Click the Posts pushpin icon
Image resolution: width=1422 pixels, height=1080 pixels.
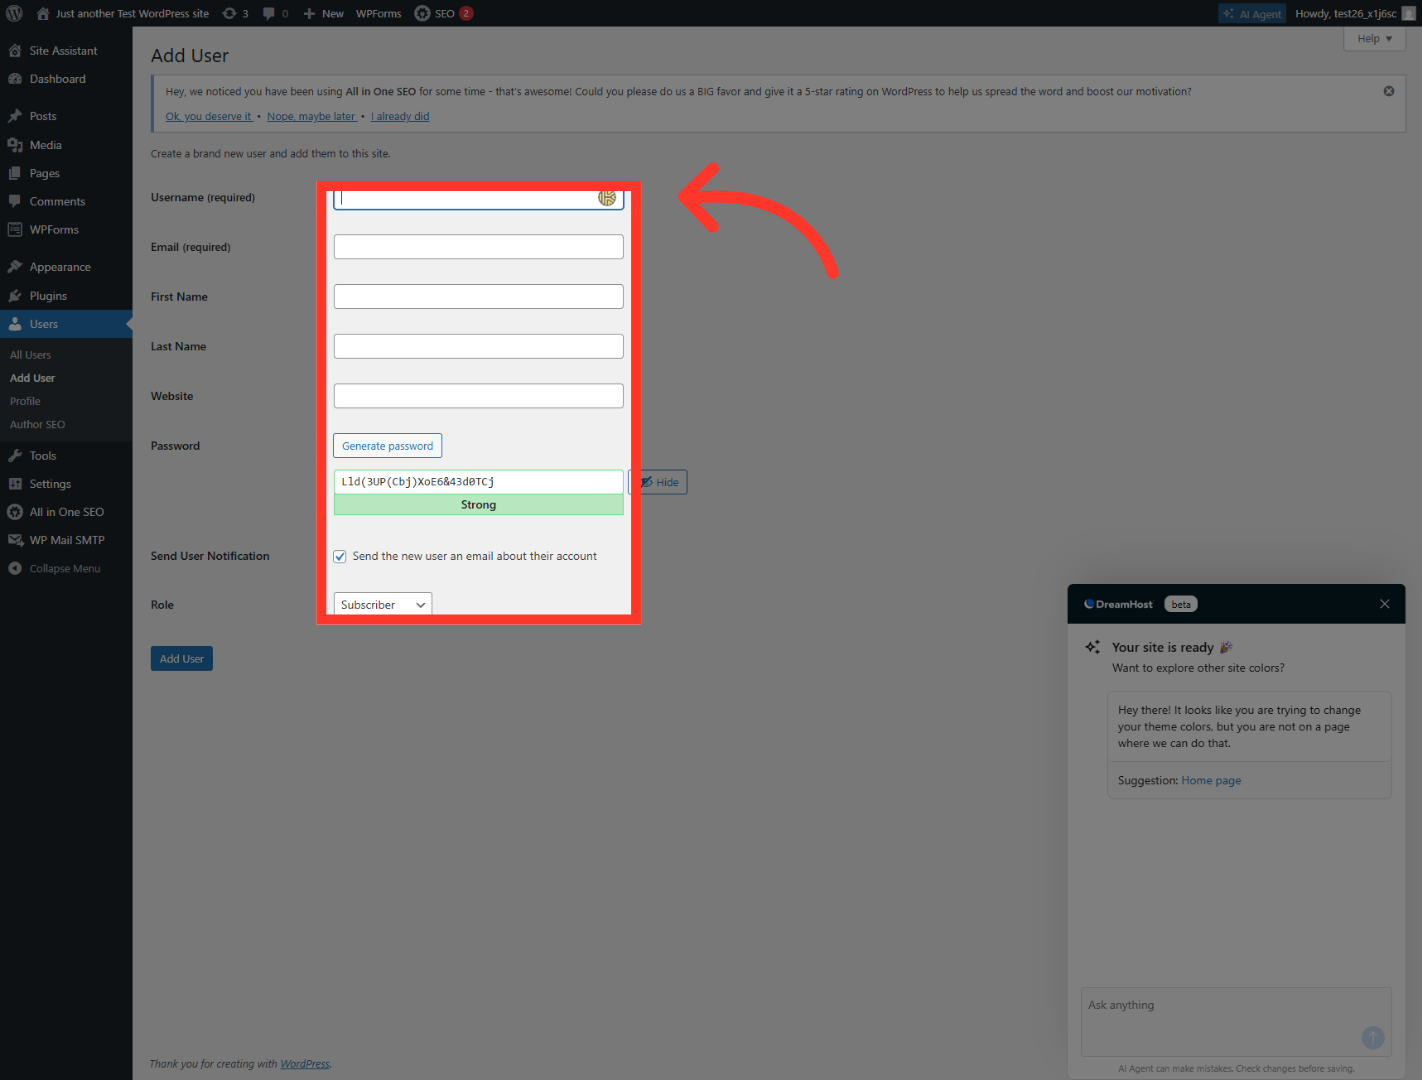[x=15, y=116]
